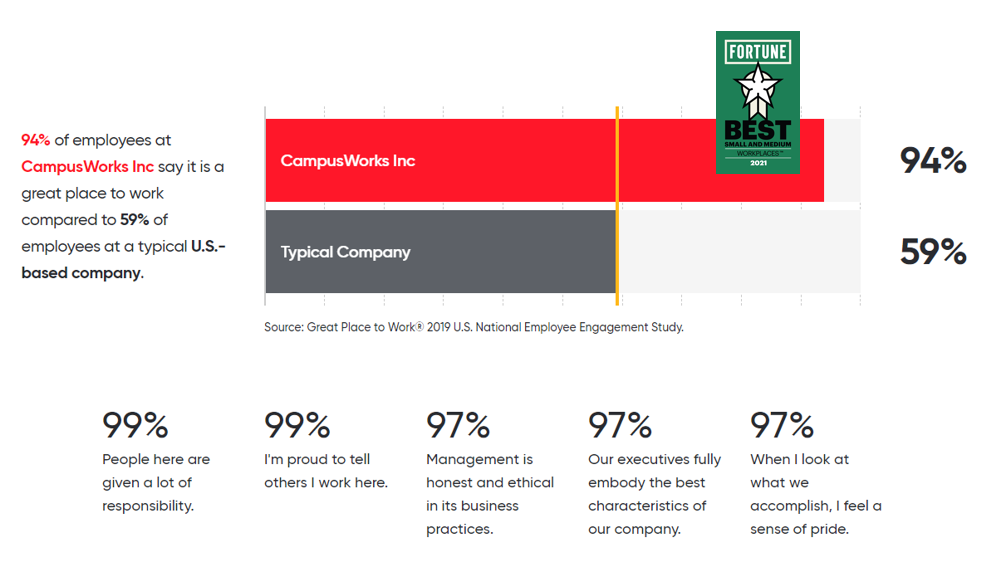Click the red 94% text in the paragraph

[35, 140]
